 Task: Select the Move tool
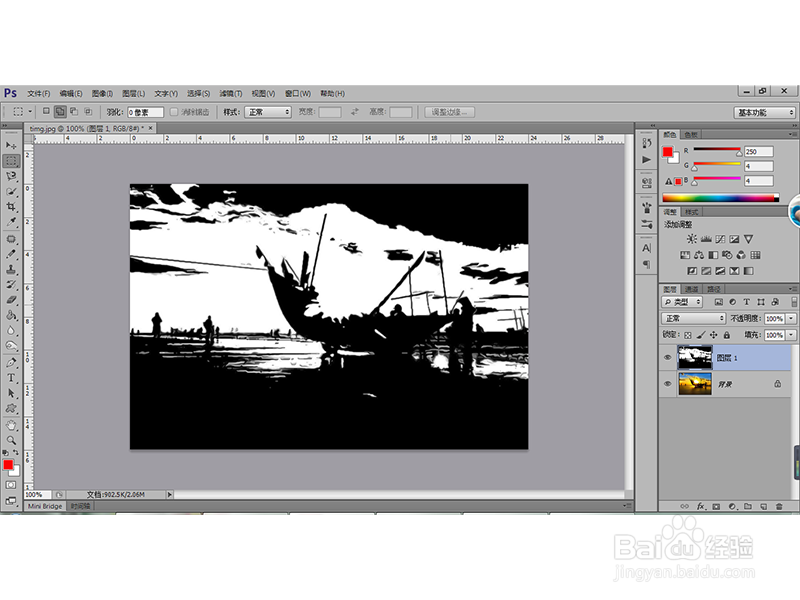[x=11, y=145]
